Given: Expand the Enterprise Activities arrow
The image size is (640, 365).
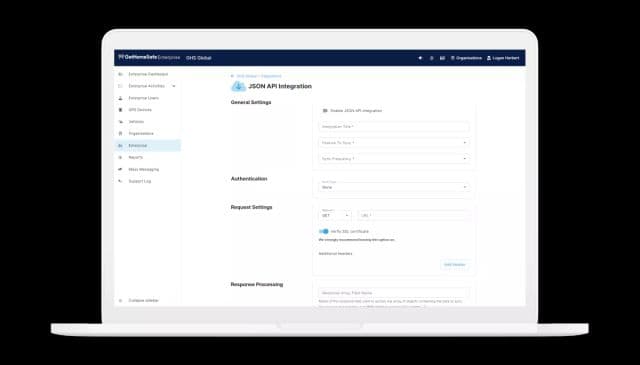Looking at the screenshot, I should (x=174, y=86).
